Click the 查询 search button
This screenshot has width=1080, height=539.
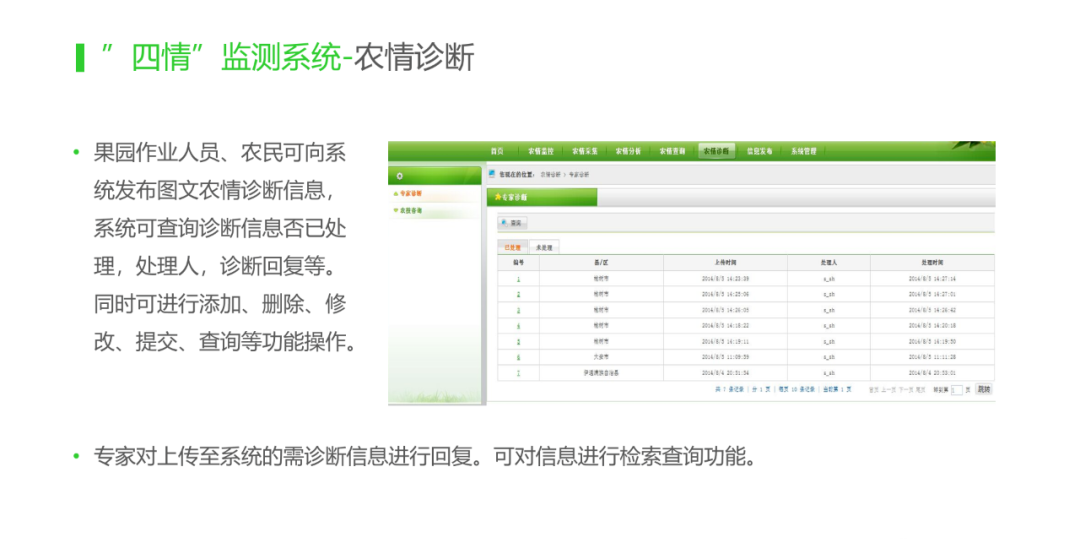pyautogui.click(x=513, y=223)
